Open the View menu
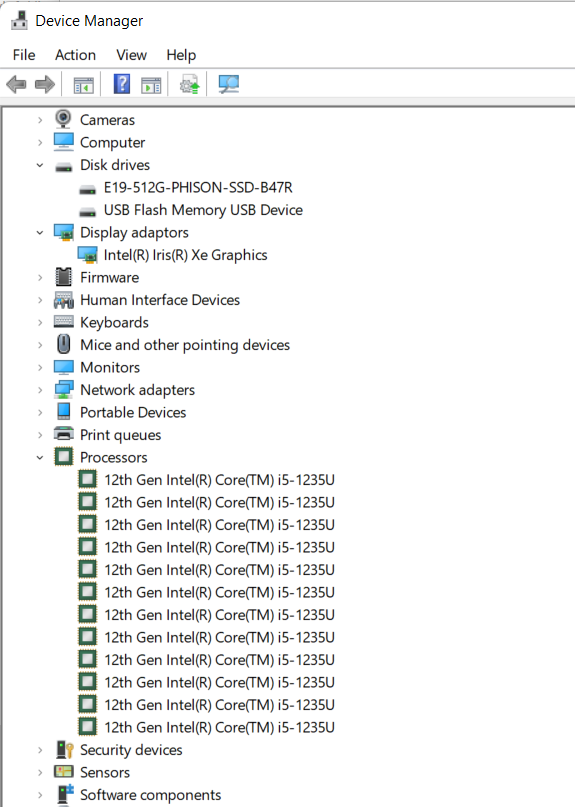The width and height of the screenshot is (575, 807). tap(131, 55)
